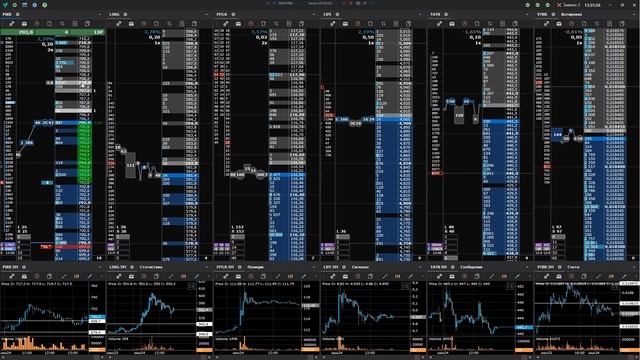The height and width of the screenshot is (360, 640).
Task: Switch to the Сообщения tab
Action: [471, 267]
